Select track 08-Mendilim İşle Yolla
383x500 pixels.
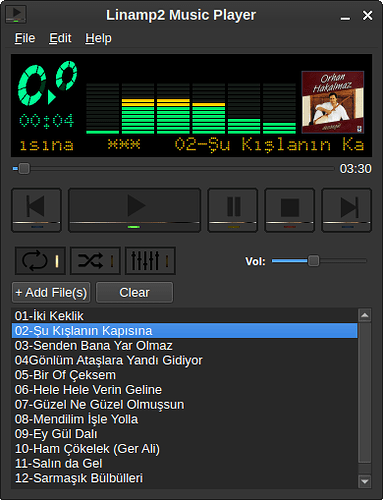click(185, 419)
